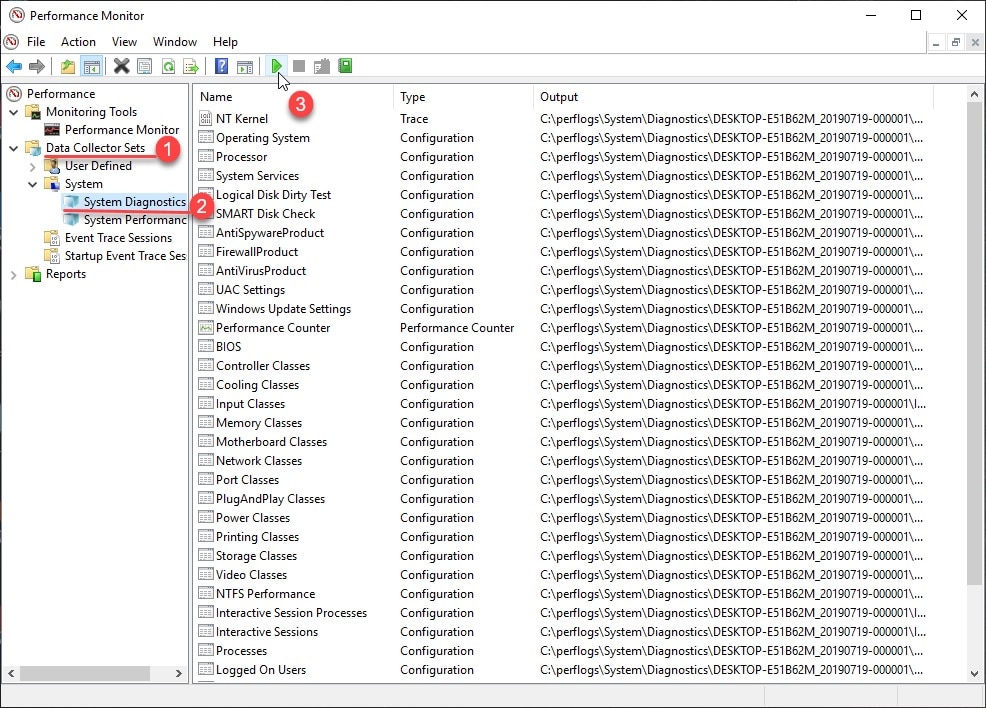
Task: Select the NTFS Performance row
Action: 563,594
